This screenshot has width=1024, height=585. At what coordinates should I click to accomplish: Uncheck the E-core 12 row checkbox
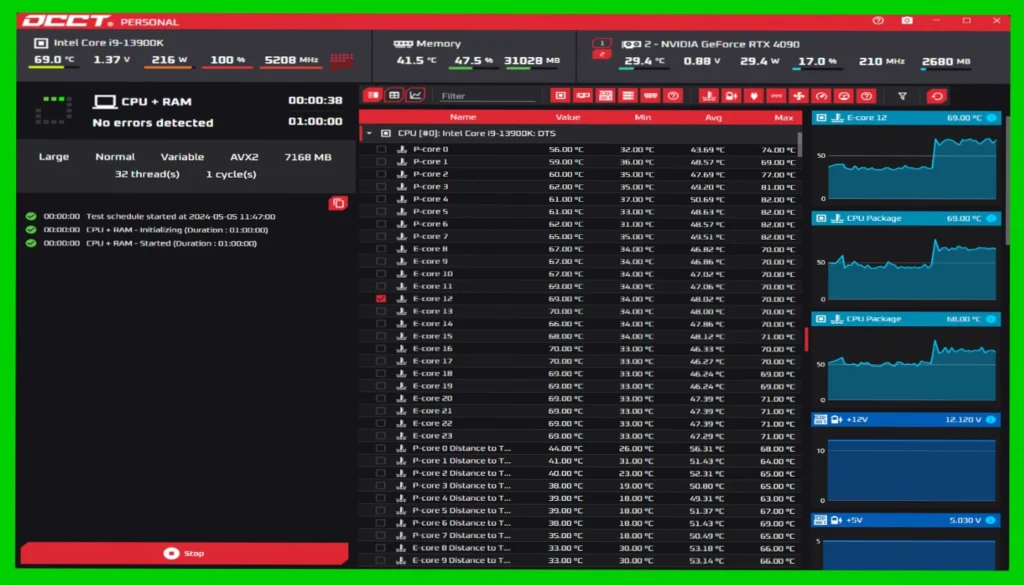tap(381, 298)
